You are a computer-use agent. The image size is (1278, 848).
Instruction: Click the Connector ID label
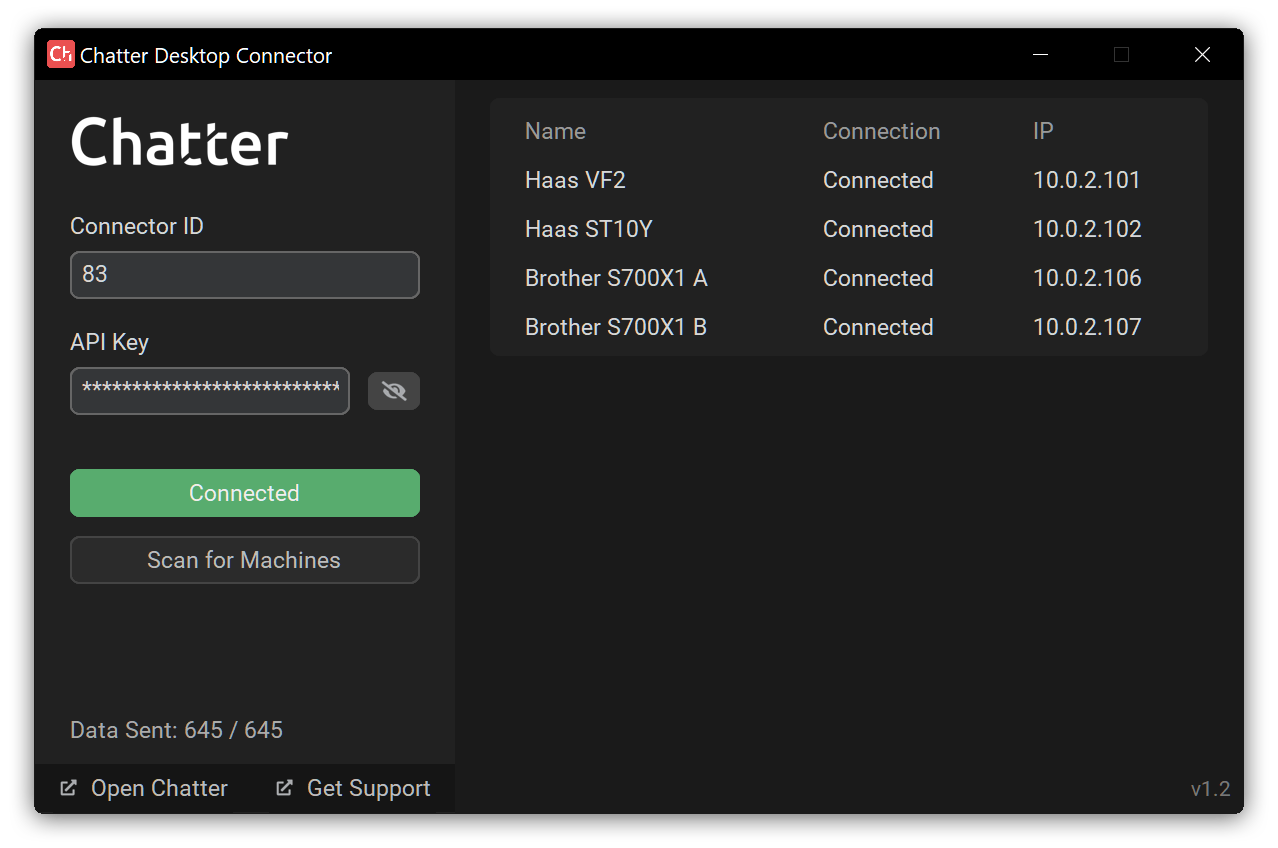coord(137,226)
